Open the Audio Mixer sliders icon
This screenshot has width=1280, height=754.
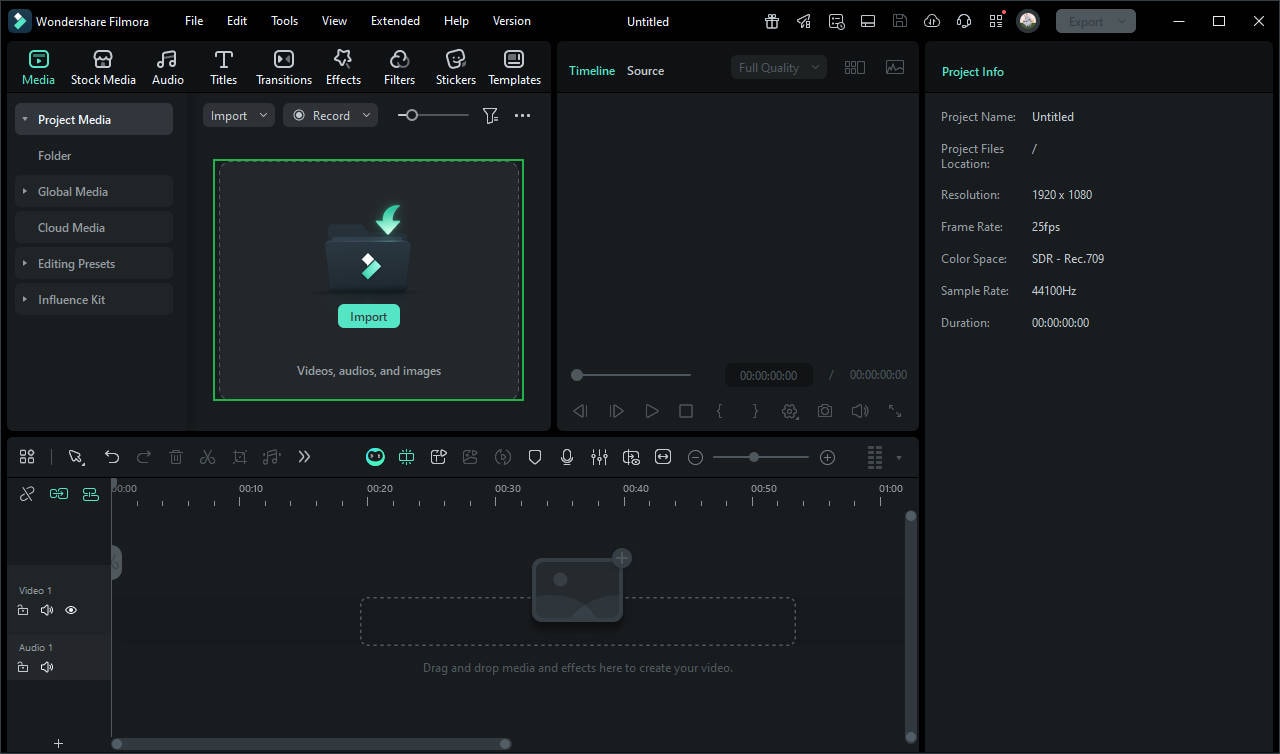599,457
